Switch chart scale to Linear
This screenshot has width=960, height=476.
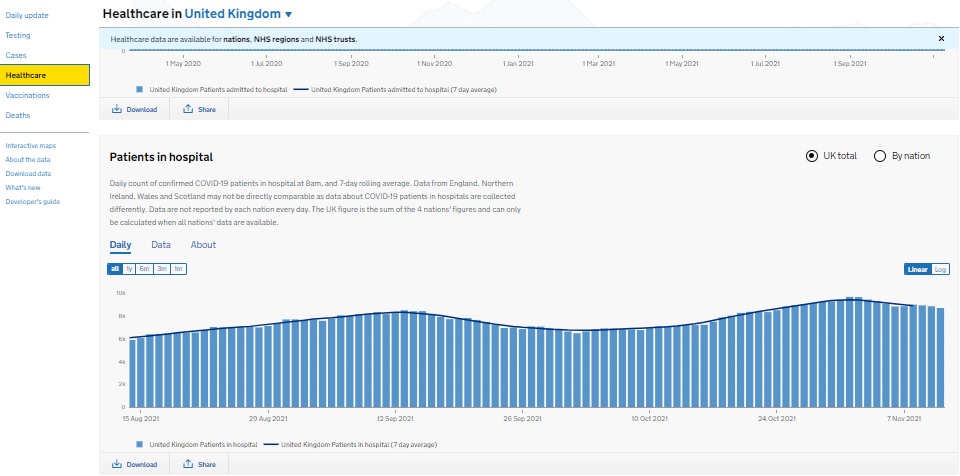click(917, 269)
